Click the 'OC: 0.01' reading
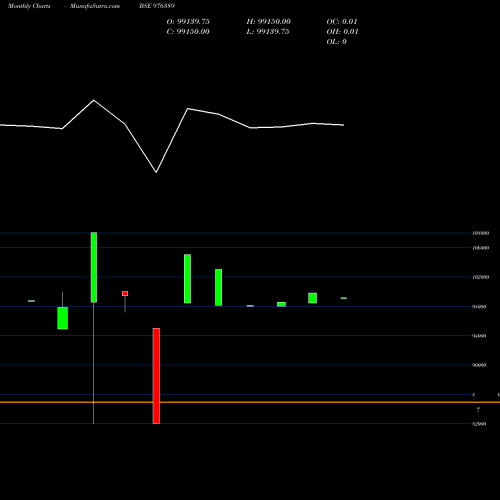Viewport: 500px width, 500px height. [x=342, y=22]
